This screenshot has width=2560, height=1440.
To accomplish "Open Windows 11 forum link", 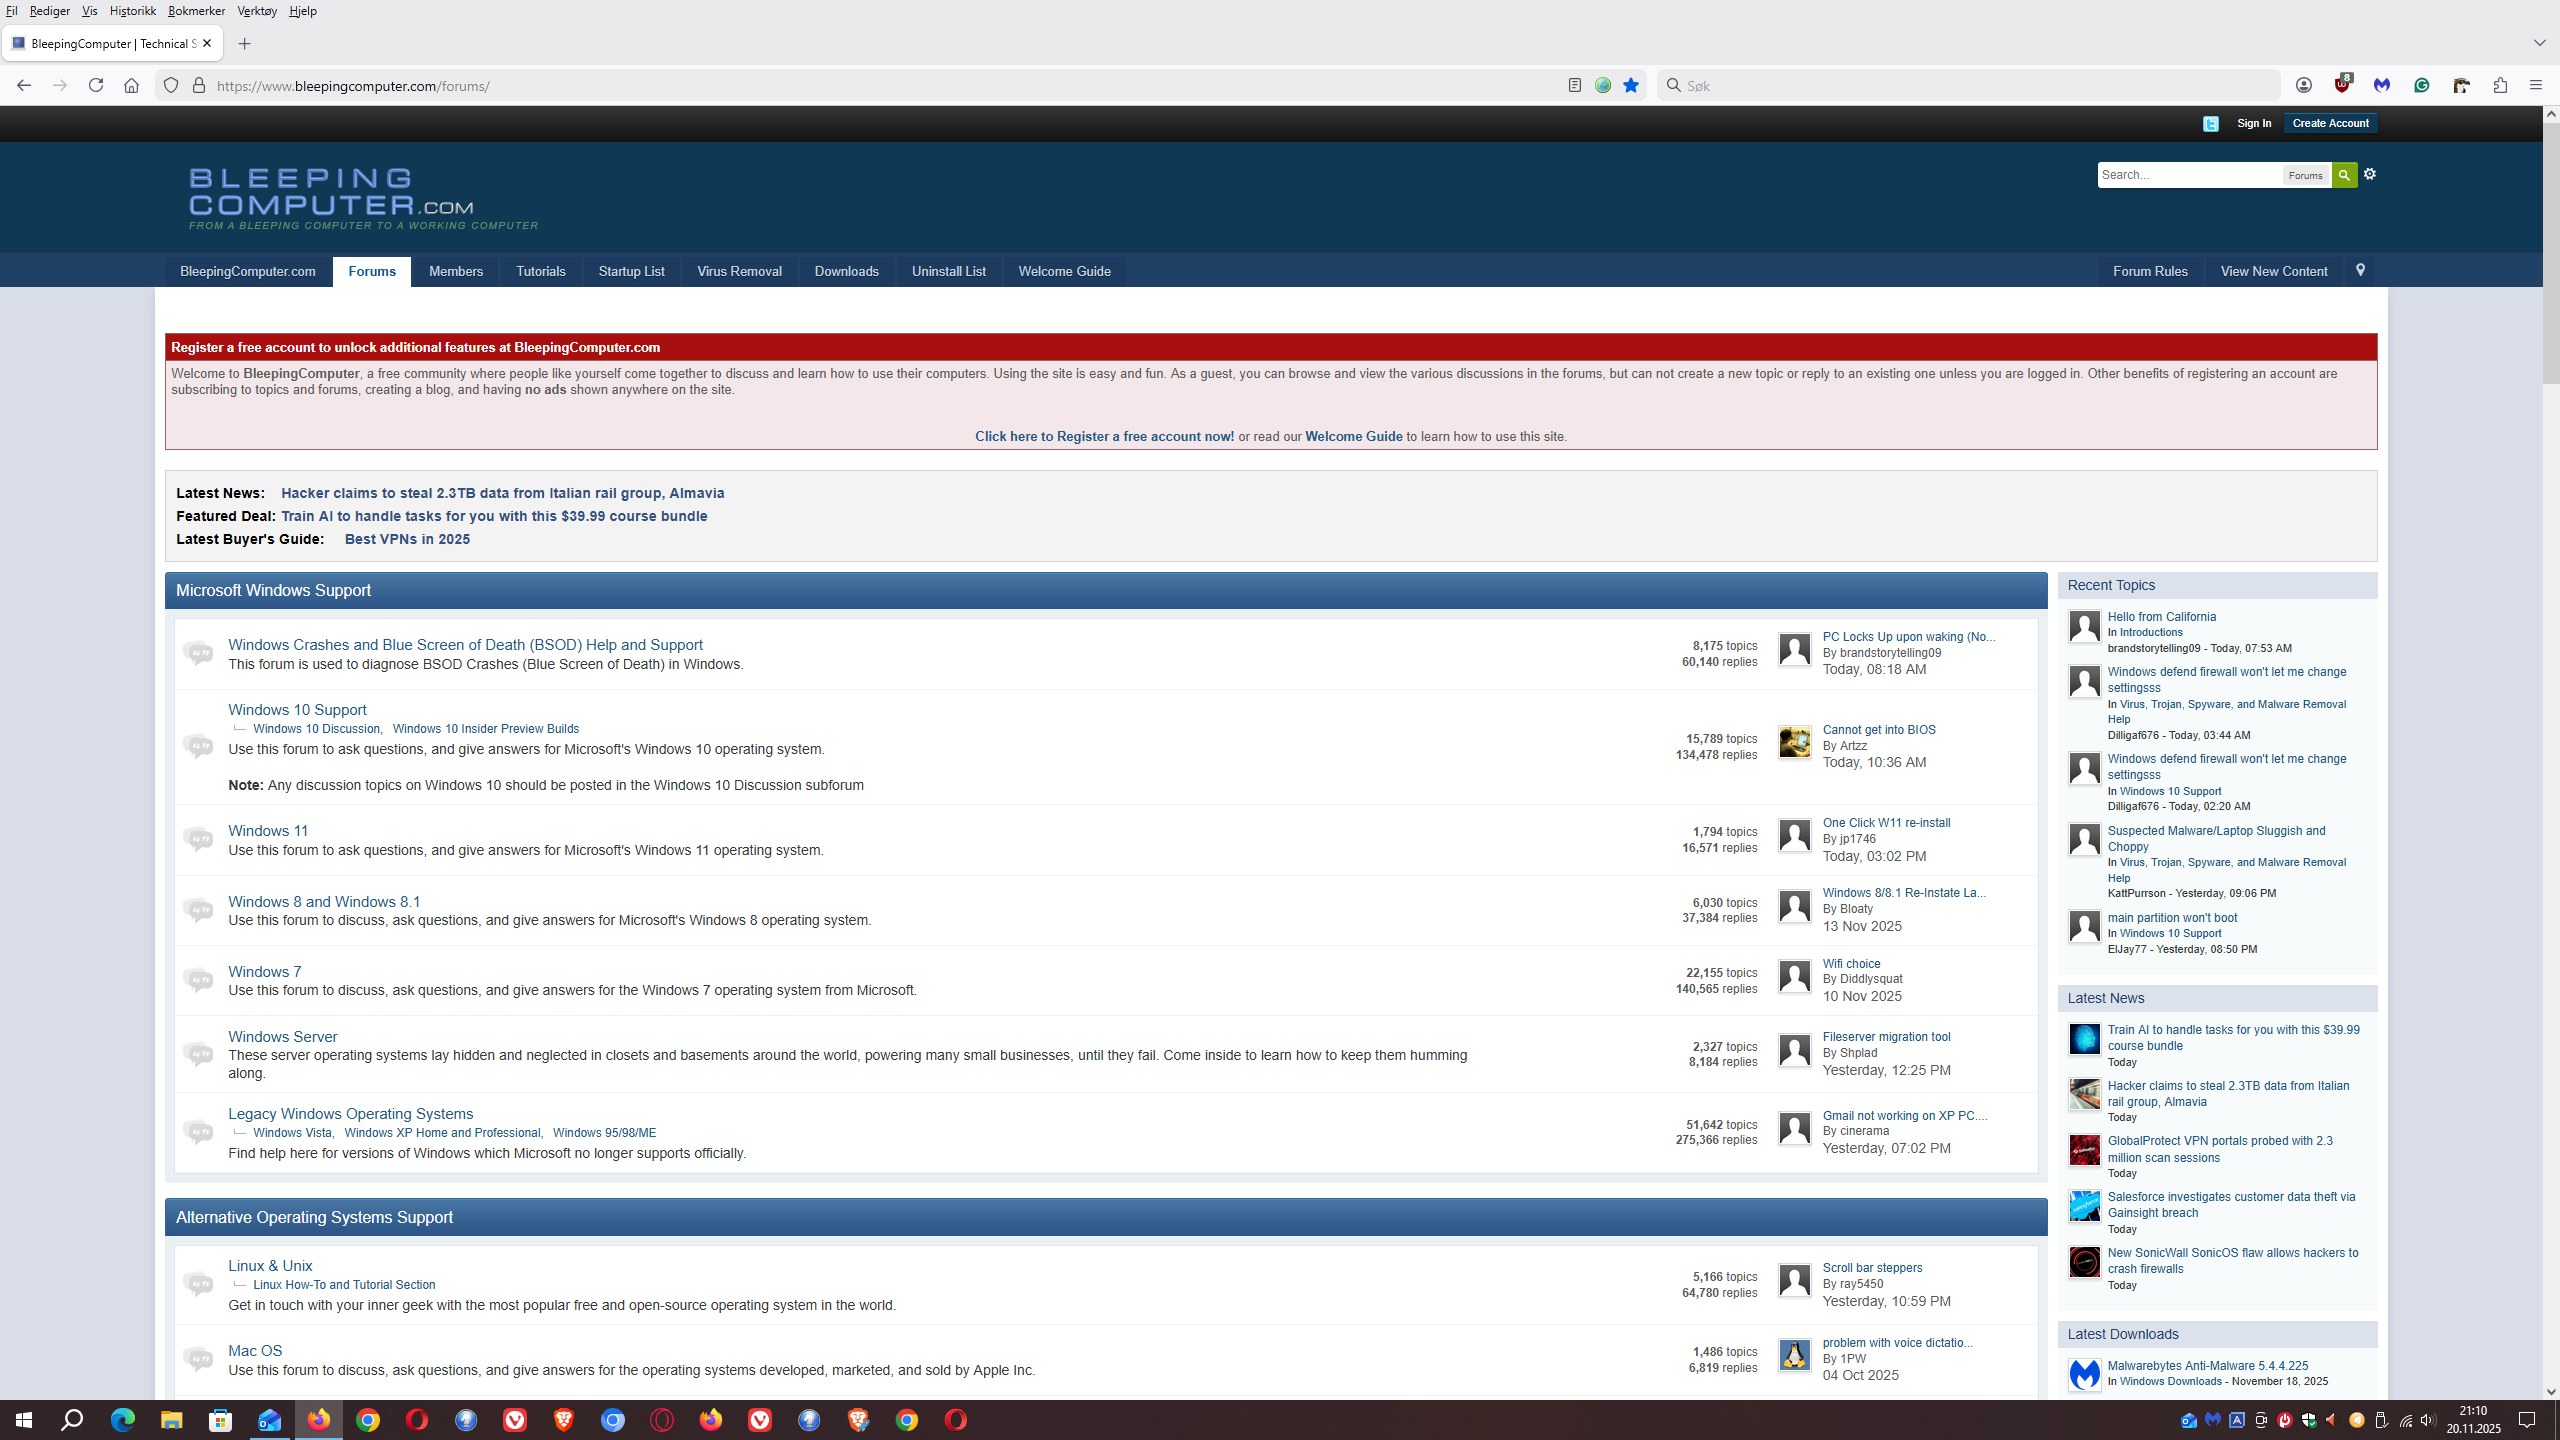I will [268, 831].
